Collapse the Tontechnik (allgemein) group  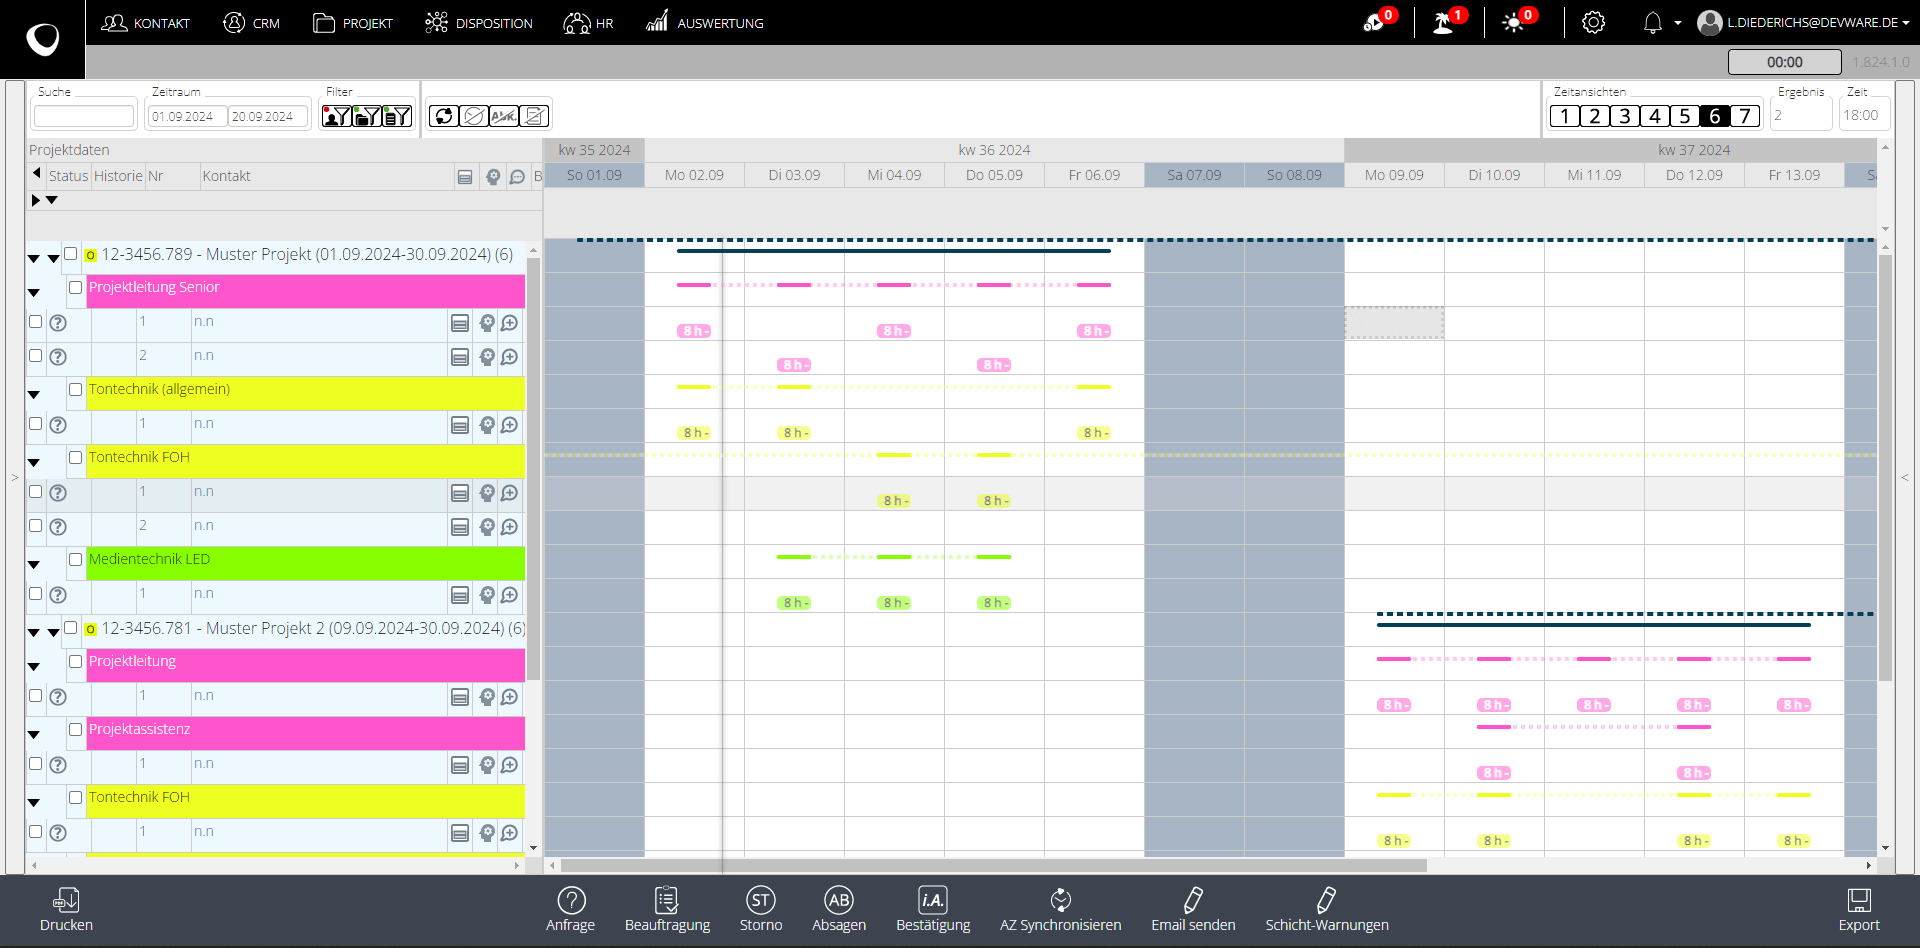34,395
